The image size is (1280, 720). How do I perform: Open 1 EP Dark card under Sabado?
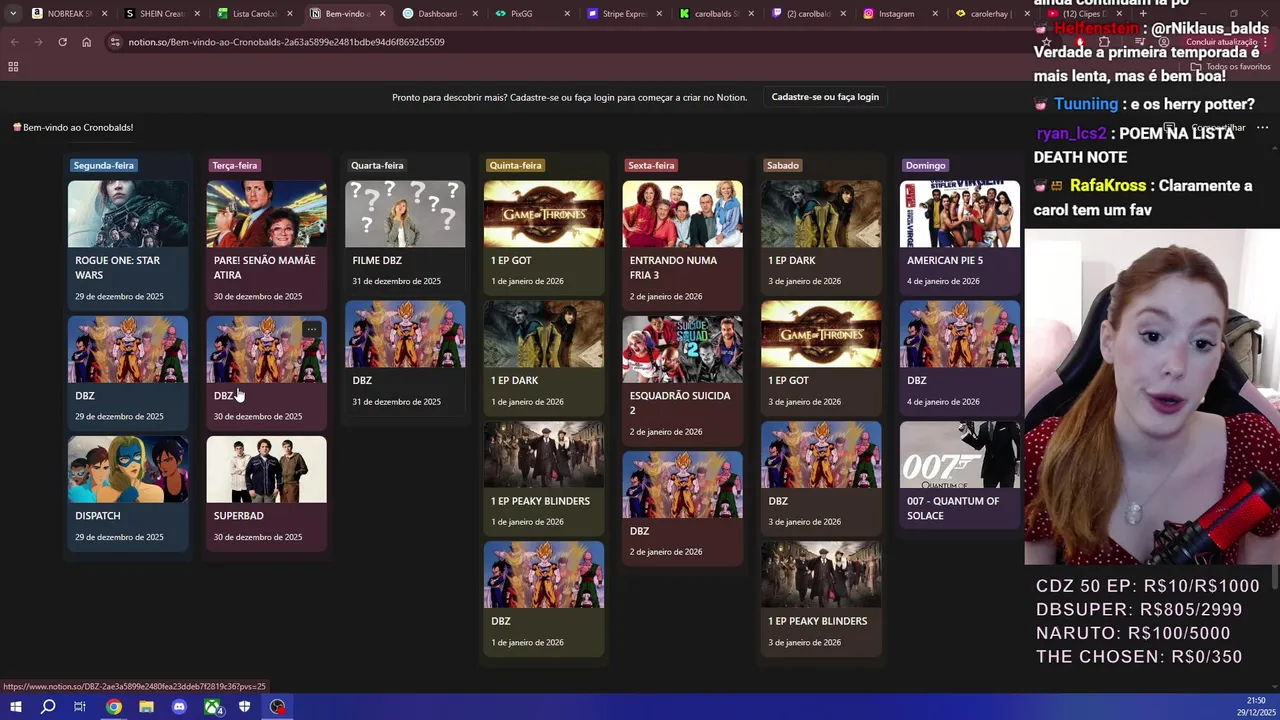pyautogui.click(x=821, y=237)
